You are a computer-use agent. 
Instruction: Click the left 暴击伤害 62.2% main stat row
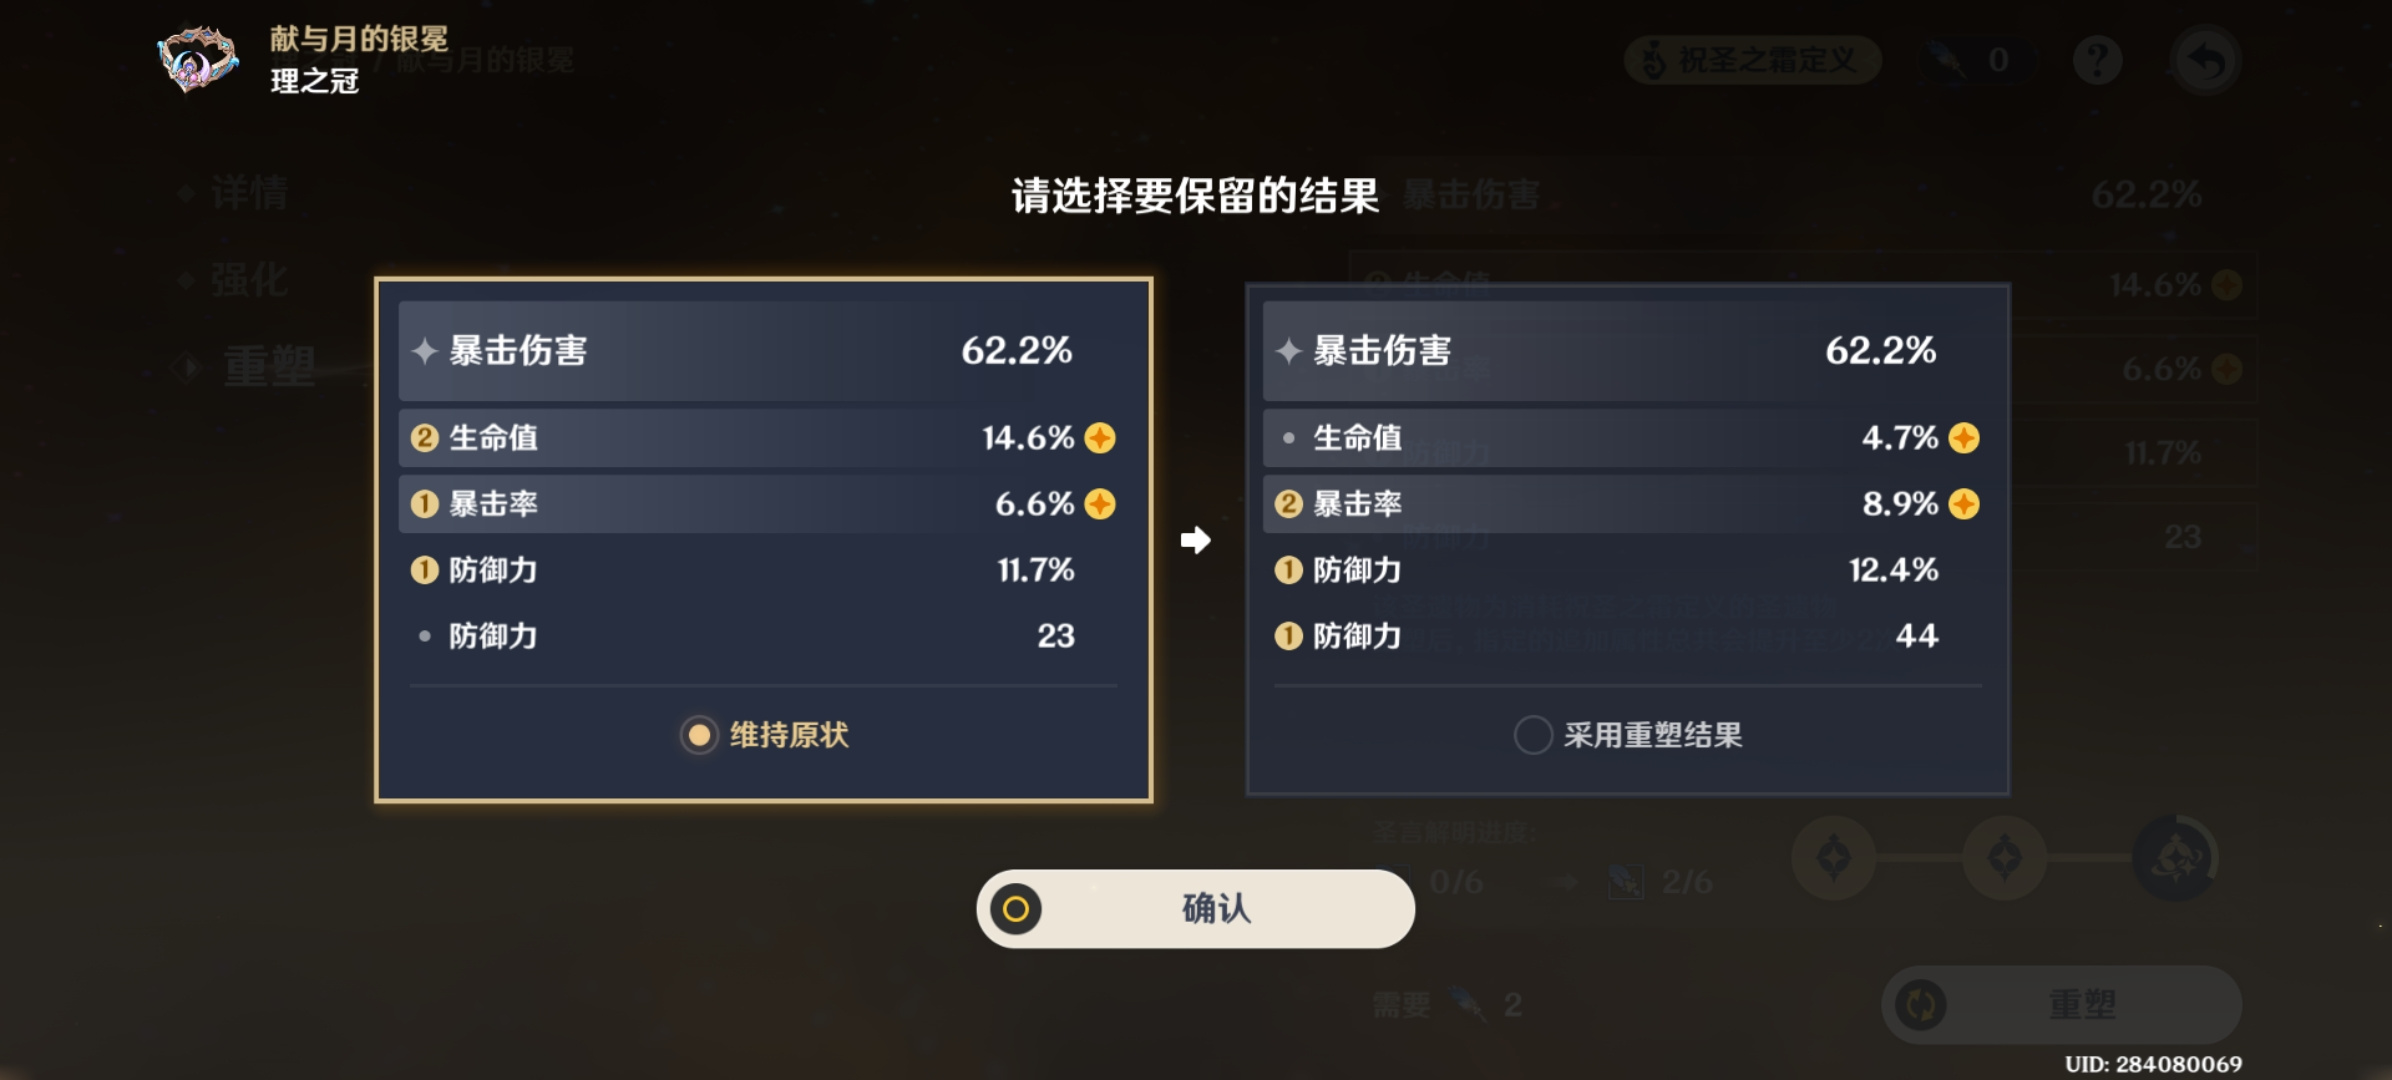pos(763,351)
